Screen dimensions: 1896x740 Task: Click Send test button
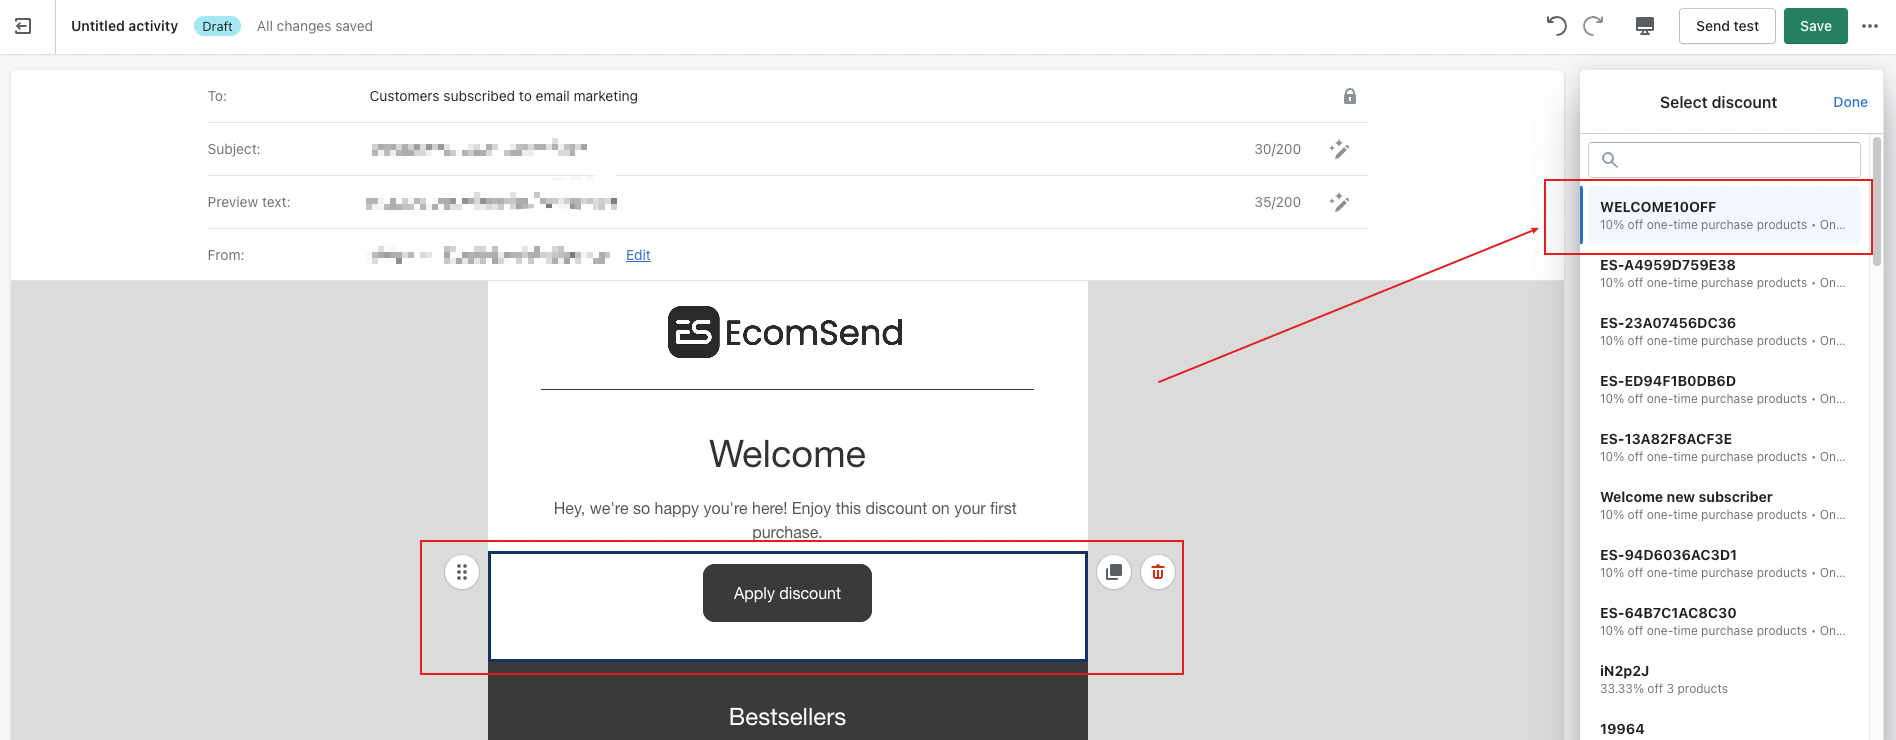click(x=1727, y=26)
